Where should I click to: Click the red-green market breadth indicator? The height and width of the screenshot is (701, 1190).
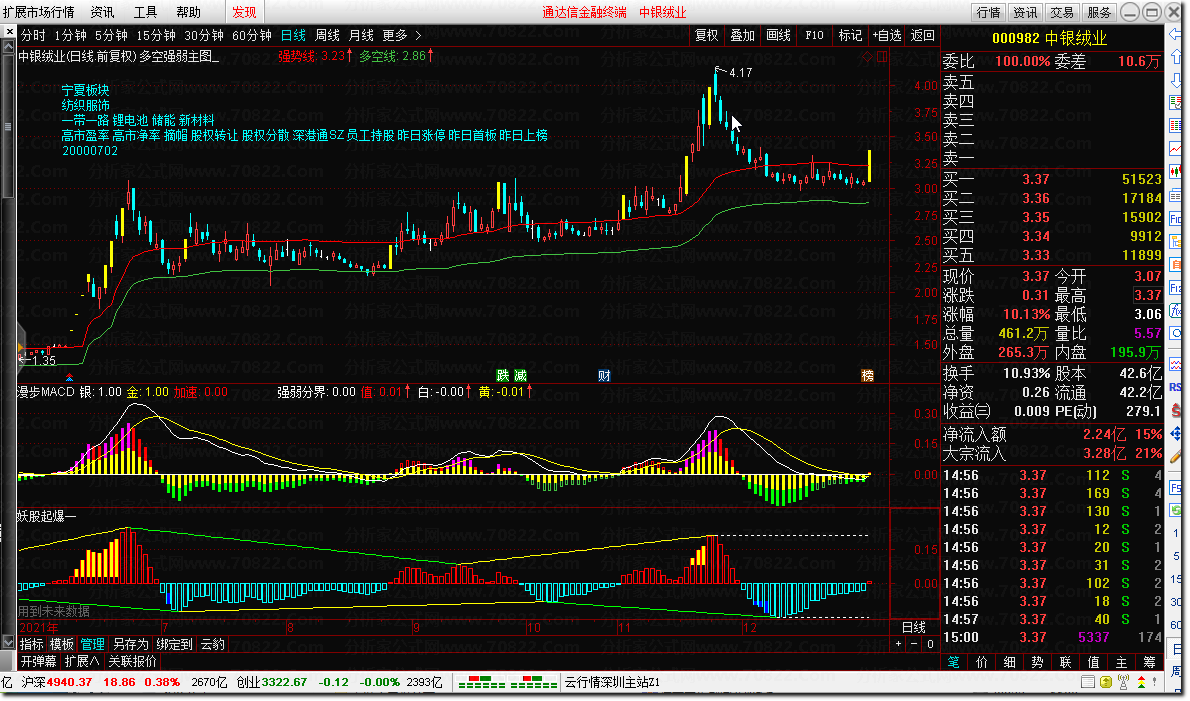[x=508, y=683]
